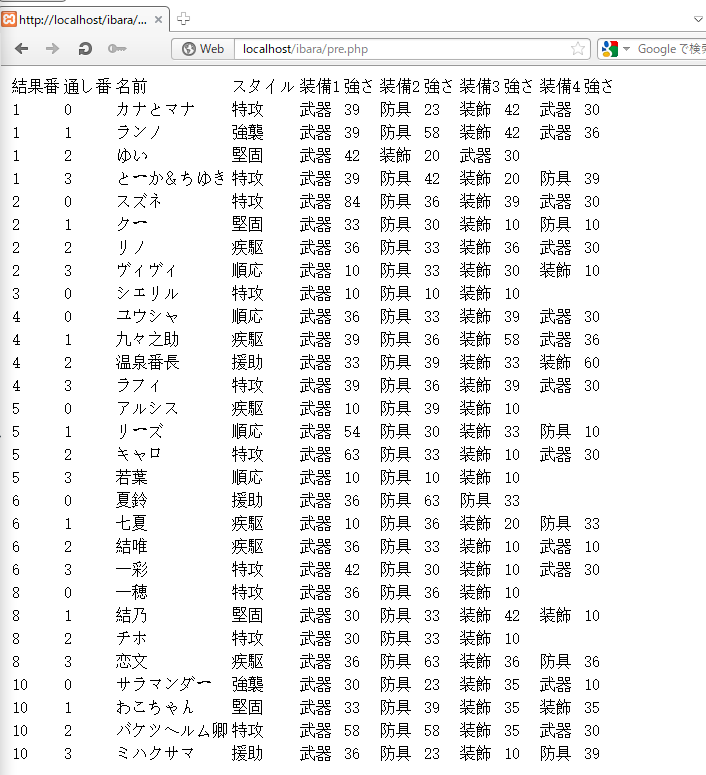Screen dimensions: 706x775
Task: Click the スタイル column header
Action: click(x=263, y=86)
